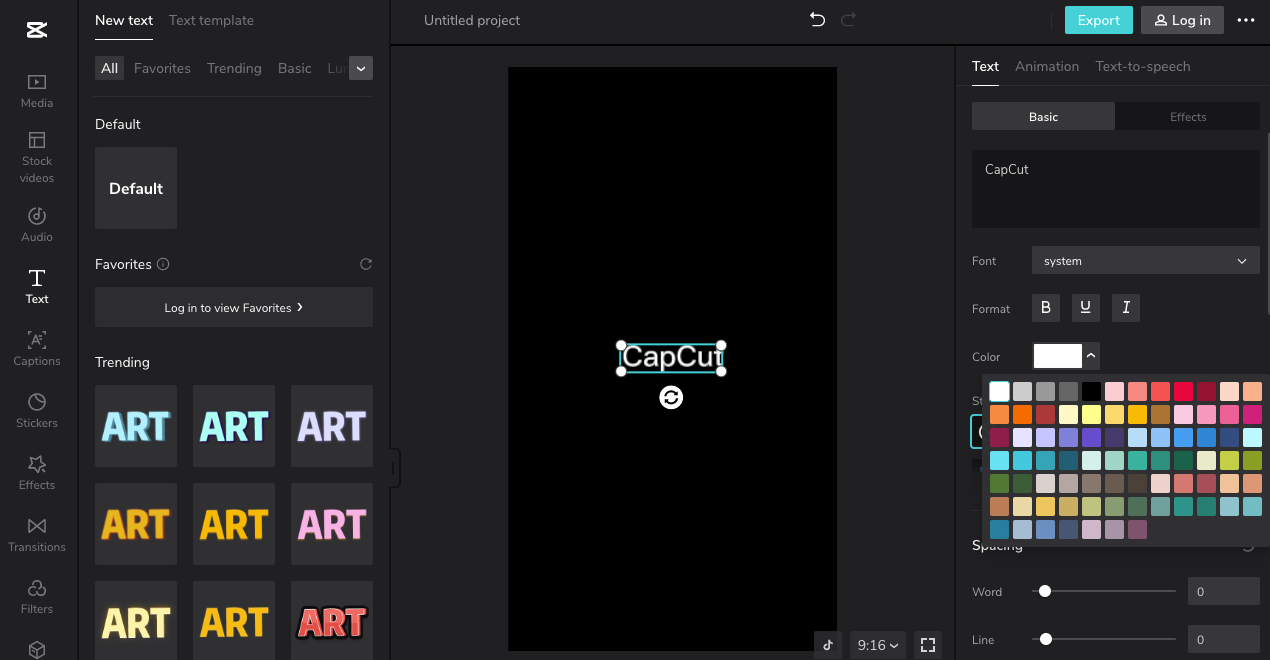Open the Stock videos panel

[x=37, y=157]
